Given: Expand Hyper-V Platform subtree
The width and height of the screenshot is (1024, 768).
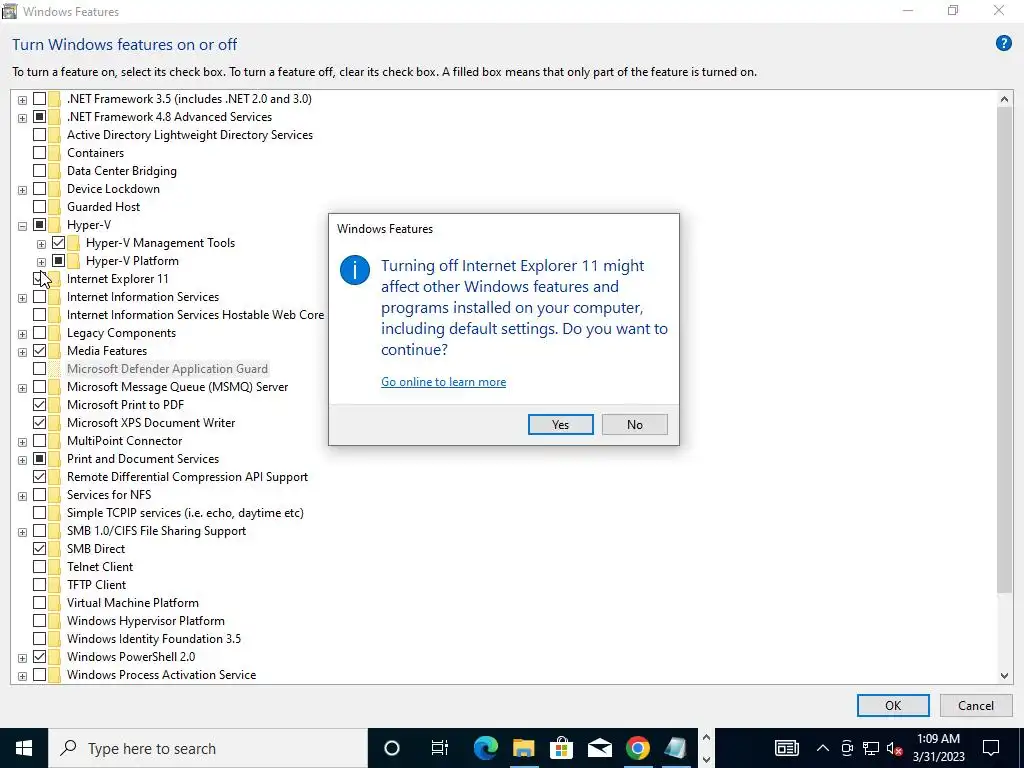Looking at the screenshot, I should pyautogui.click(x=41, y=262).
